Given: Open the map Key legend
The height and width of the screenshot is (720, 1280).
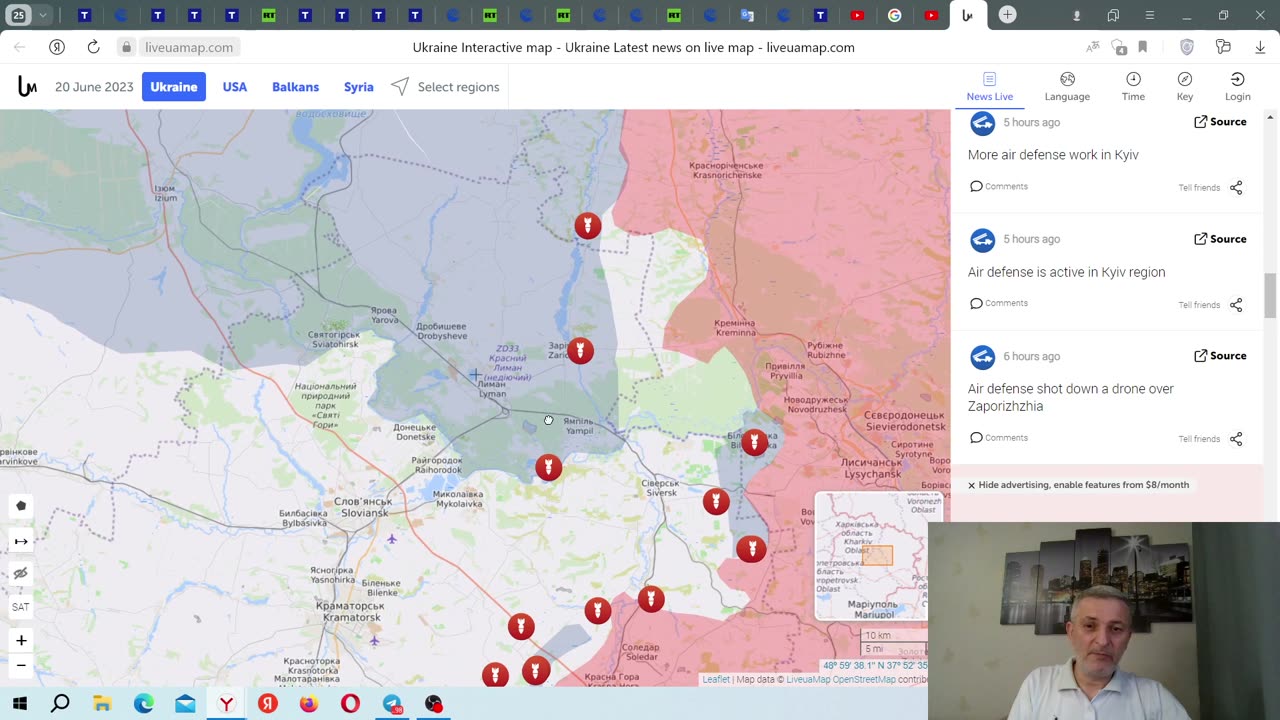Looking at the screenshot, I should click(x=1185, y=87).
